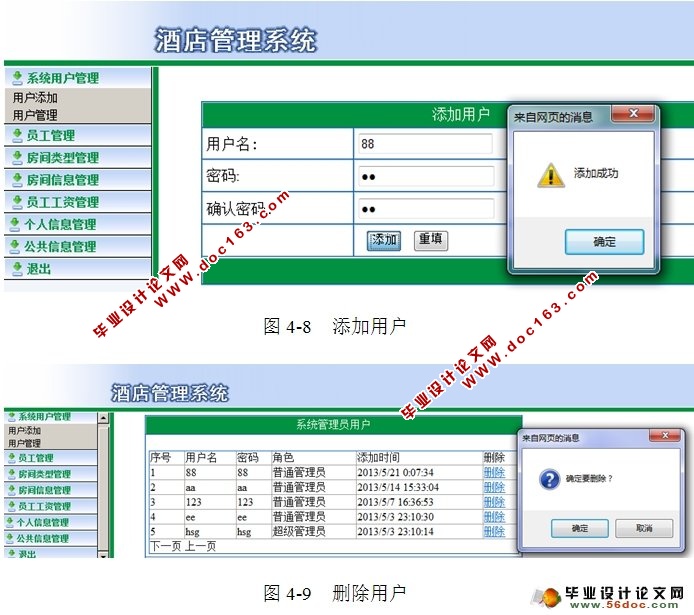Click the blue question mark icon in delete dialog
This screenshot has width=694, height=615.
549,479
